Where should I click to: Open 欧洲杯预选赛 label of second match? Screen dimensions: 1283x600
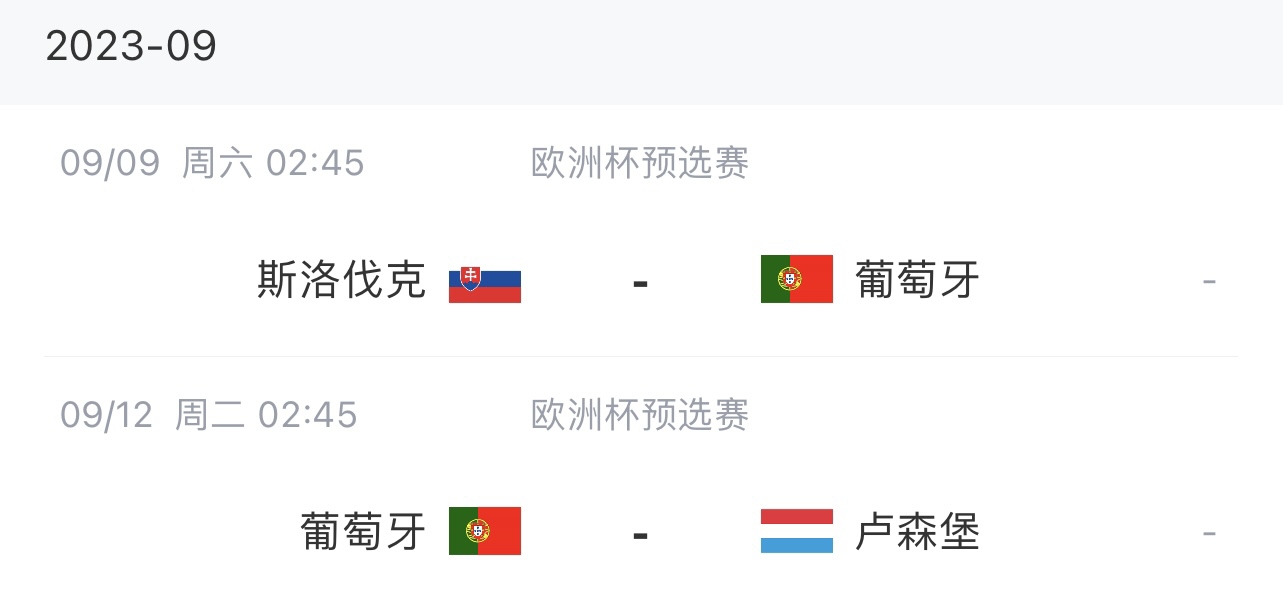[x=640, y=415]
